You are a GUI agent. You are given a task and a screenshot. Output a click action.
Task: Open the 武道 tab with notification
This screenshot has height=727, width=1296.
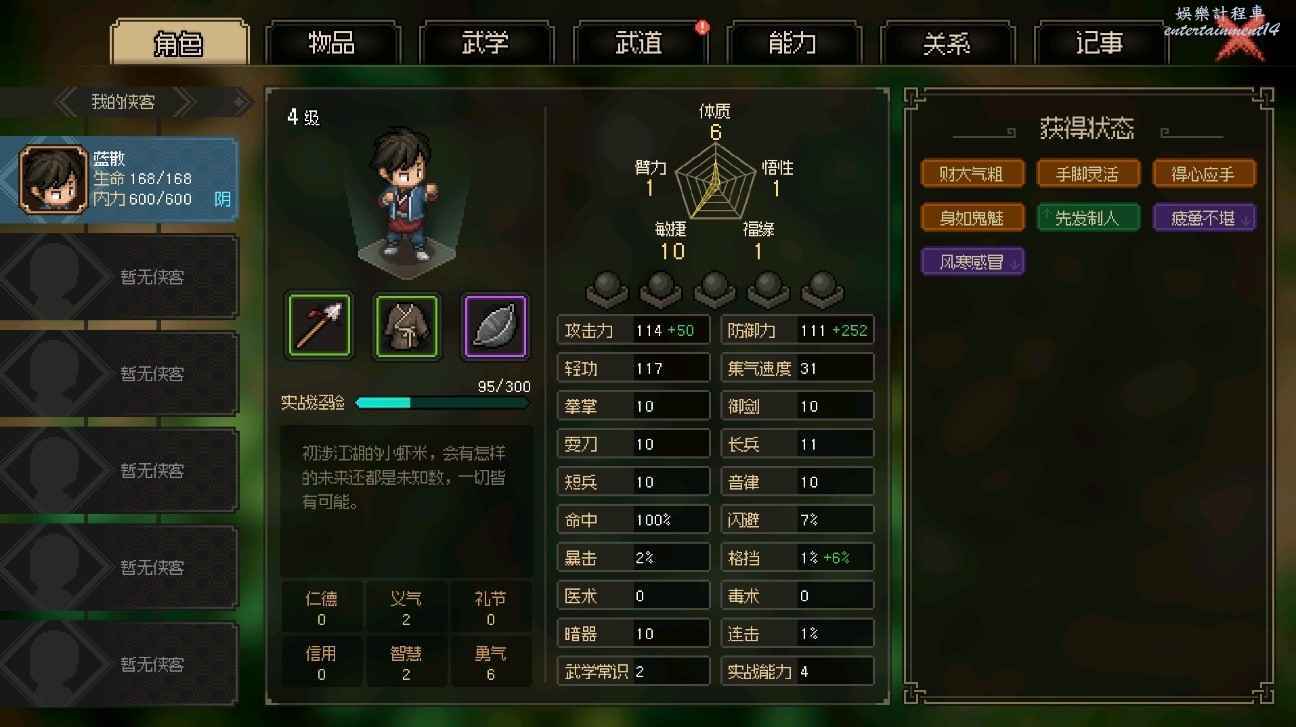click(640, 43)
